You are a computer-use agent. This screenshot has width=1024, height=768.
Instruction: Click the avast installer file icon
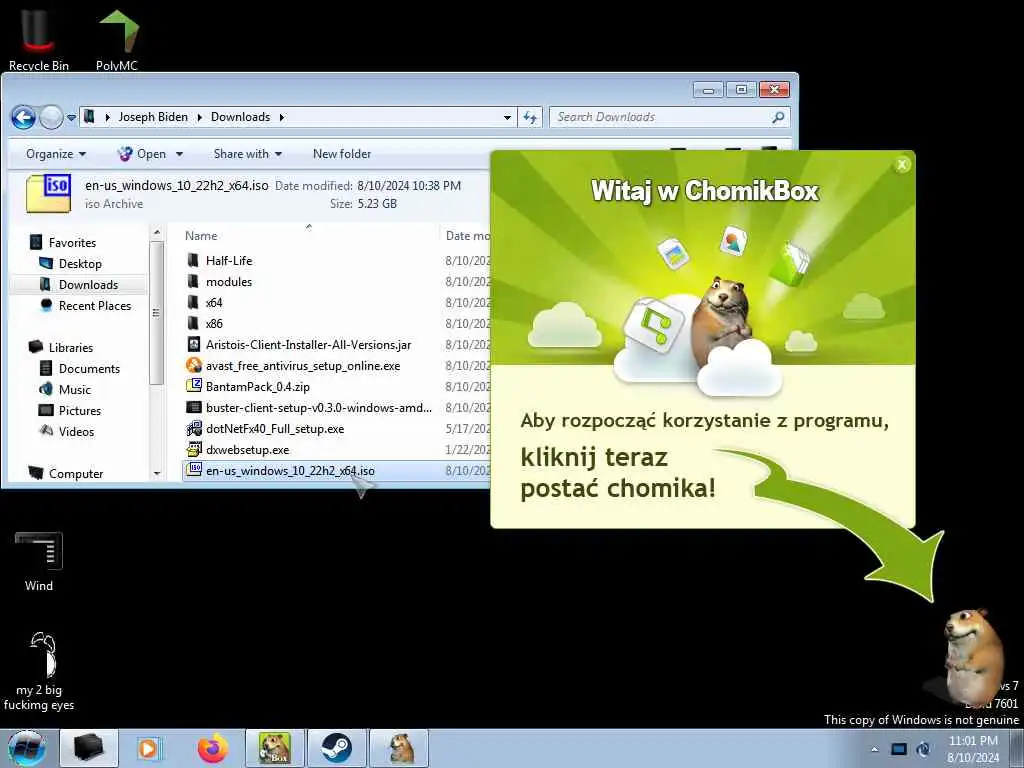coord(193,365)
